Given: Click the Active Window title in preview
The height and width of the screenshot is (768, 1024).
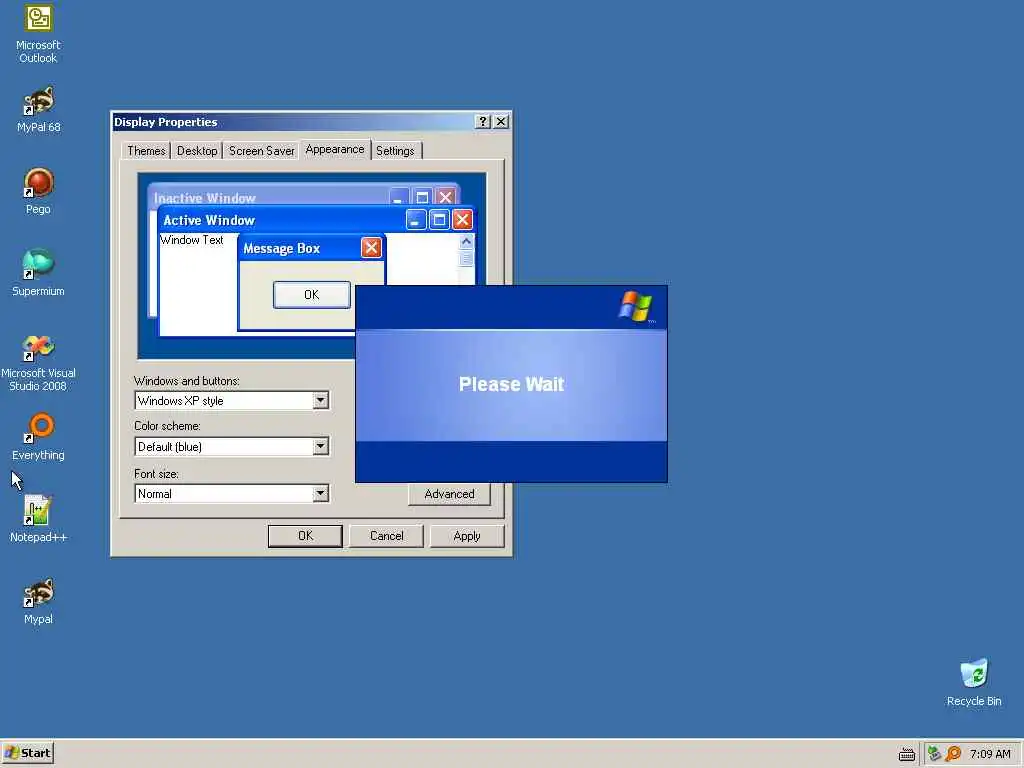Looking at the screenshot, I should pos(209,220).
